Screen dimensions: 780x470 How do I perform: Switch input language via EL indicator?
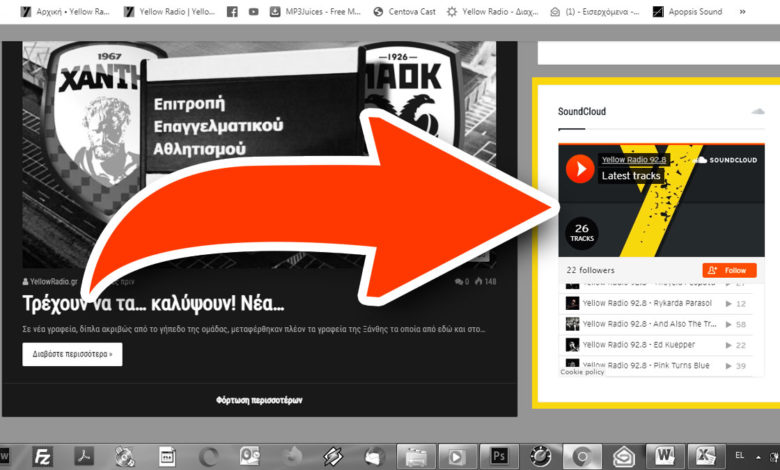pyautogui.click(x=742, y=456)
